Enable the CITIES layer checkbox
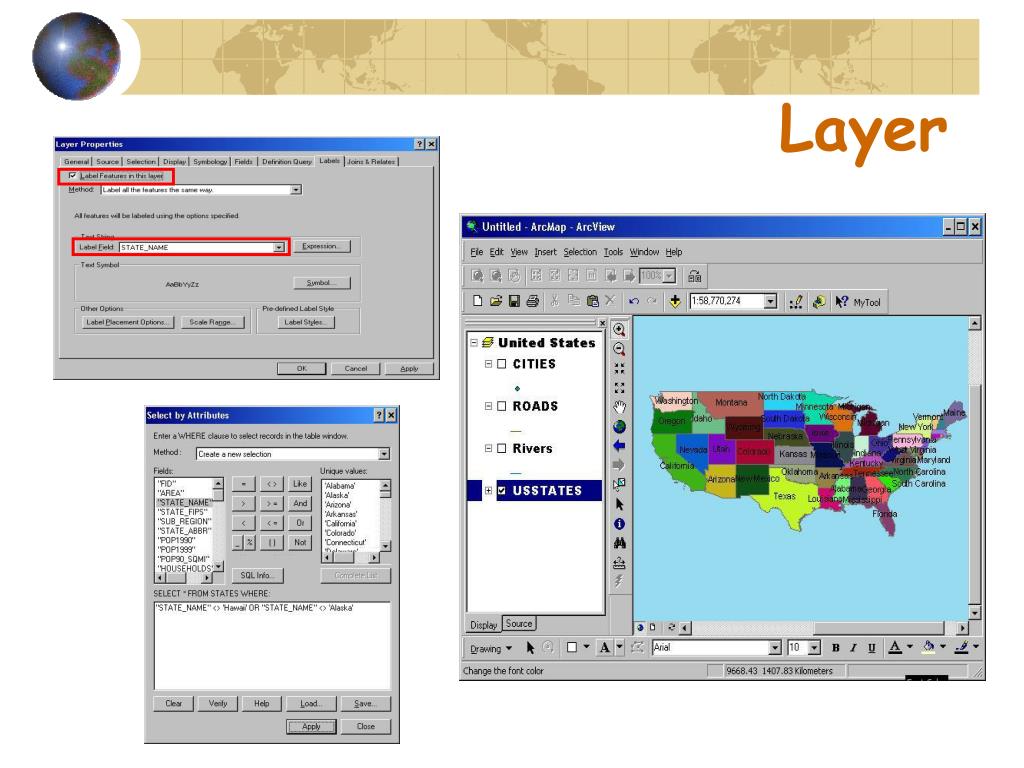 502,364
